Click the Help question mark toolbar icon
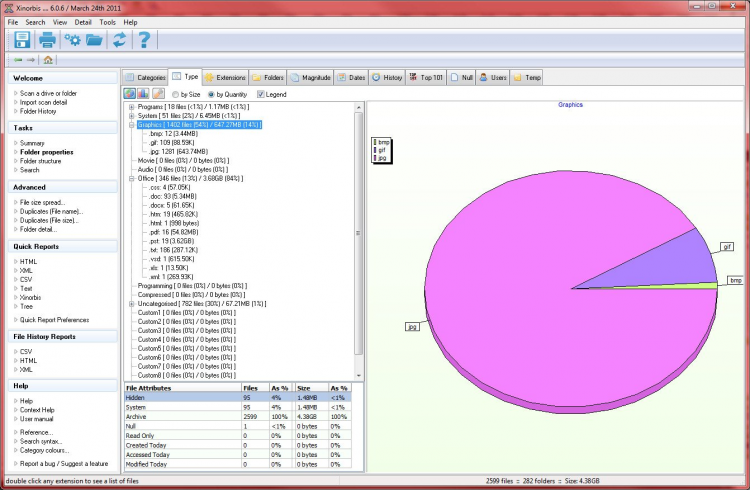The width and height of the screenshot is (750, 490). pyautogui.click(x=144, y=40)
